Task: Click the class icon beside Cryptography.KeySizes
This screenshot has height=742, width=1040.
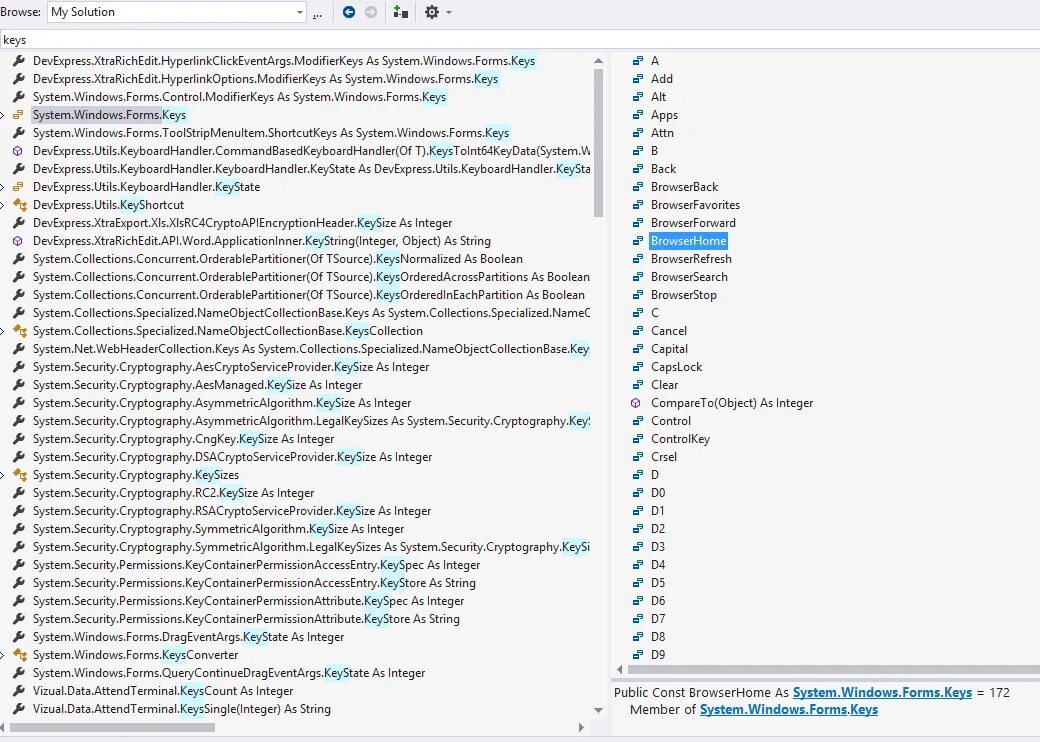Action: (19, 475)
